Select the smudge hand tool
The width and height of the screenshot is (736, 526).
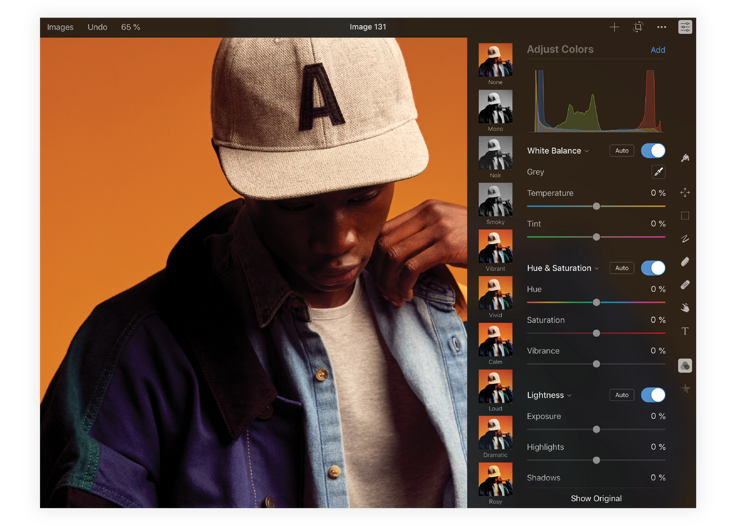[x=685, y=308]
